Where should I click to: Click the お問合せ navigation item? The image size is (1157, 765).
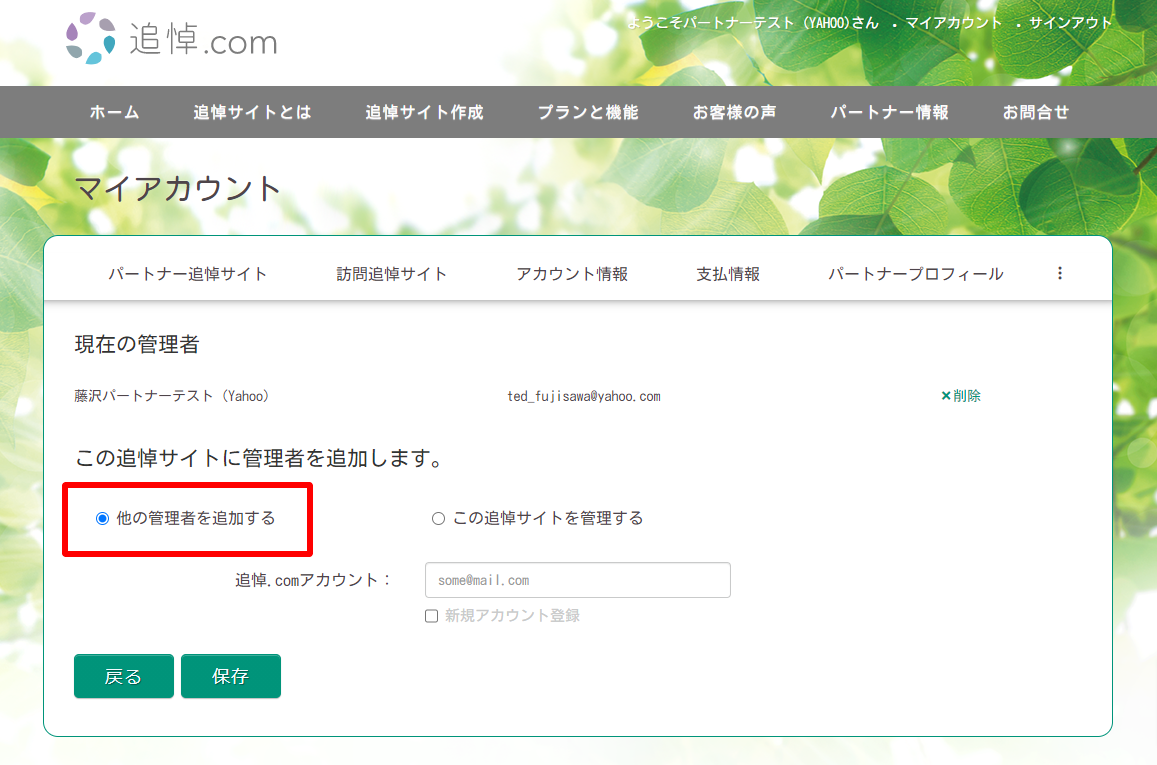(1036, 112)
